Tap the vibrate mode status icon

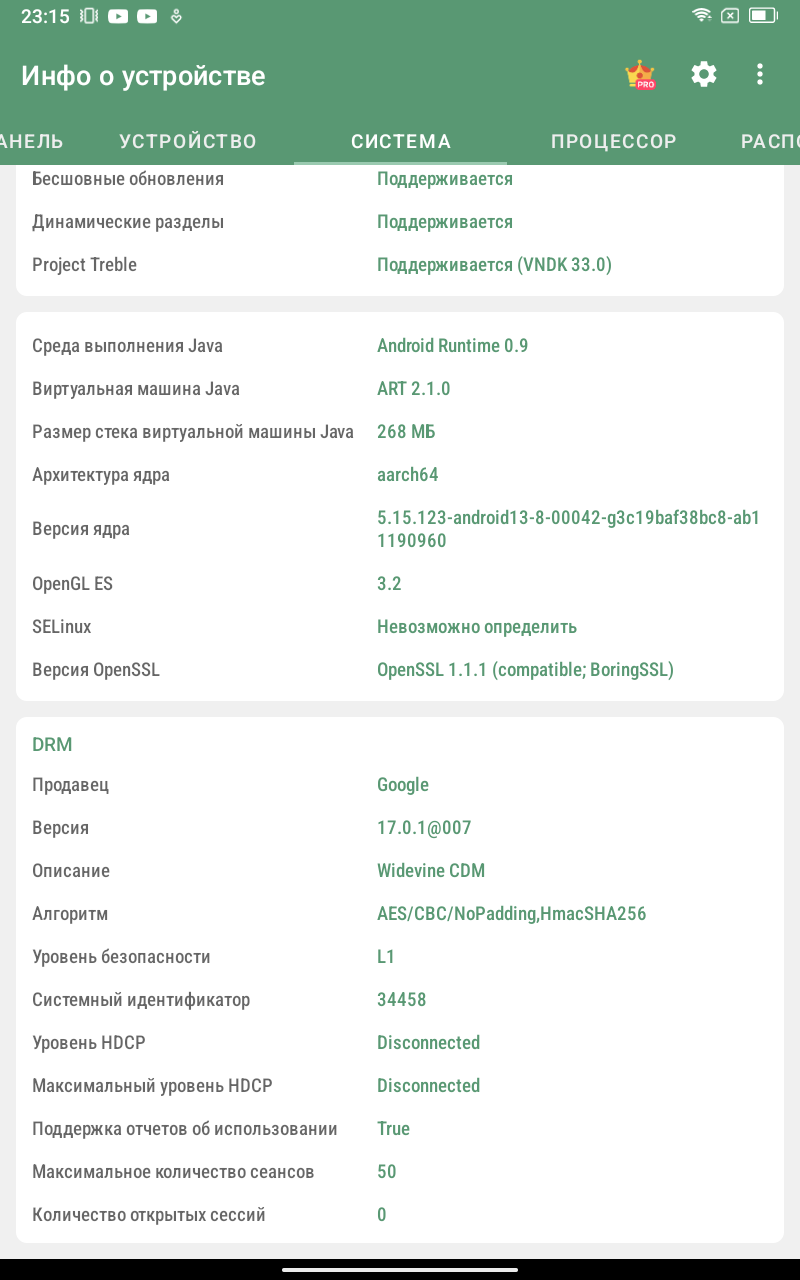click(89, 16)
